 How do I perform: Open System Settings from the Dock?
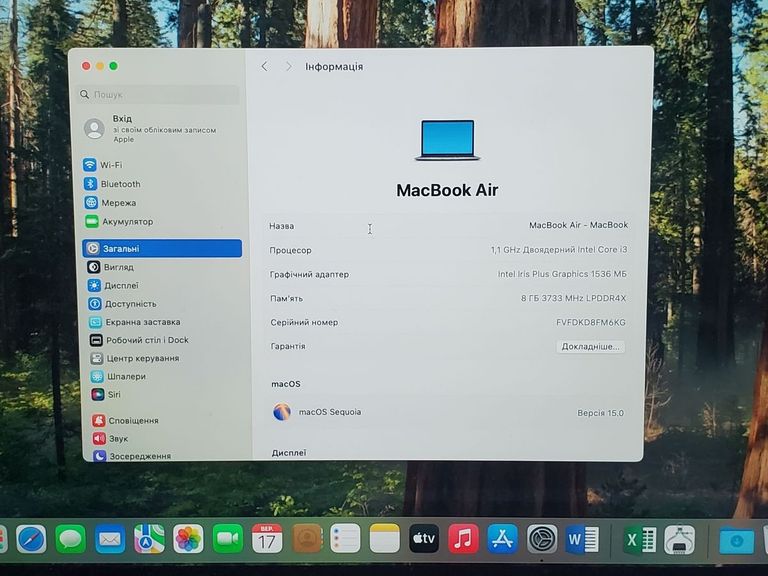(542, 539)
